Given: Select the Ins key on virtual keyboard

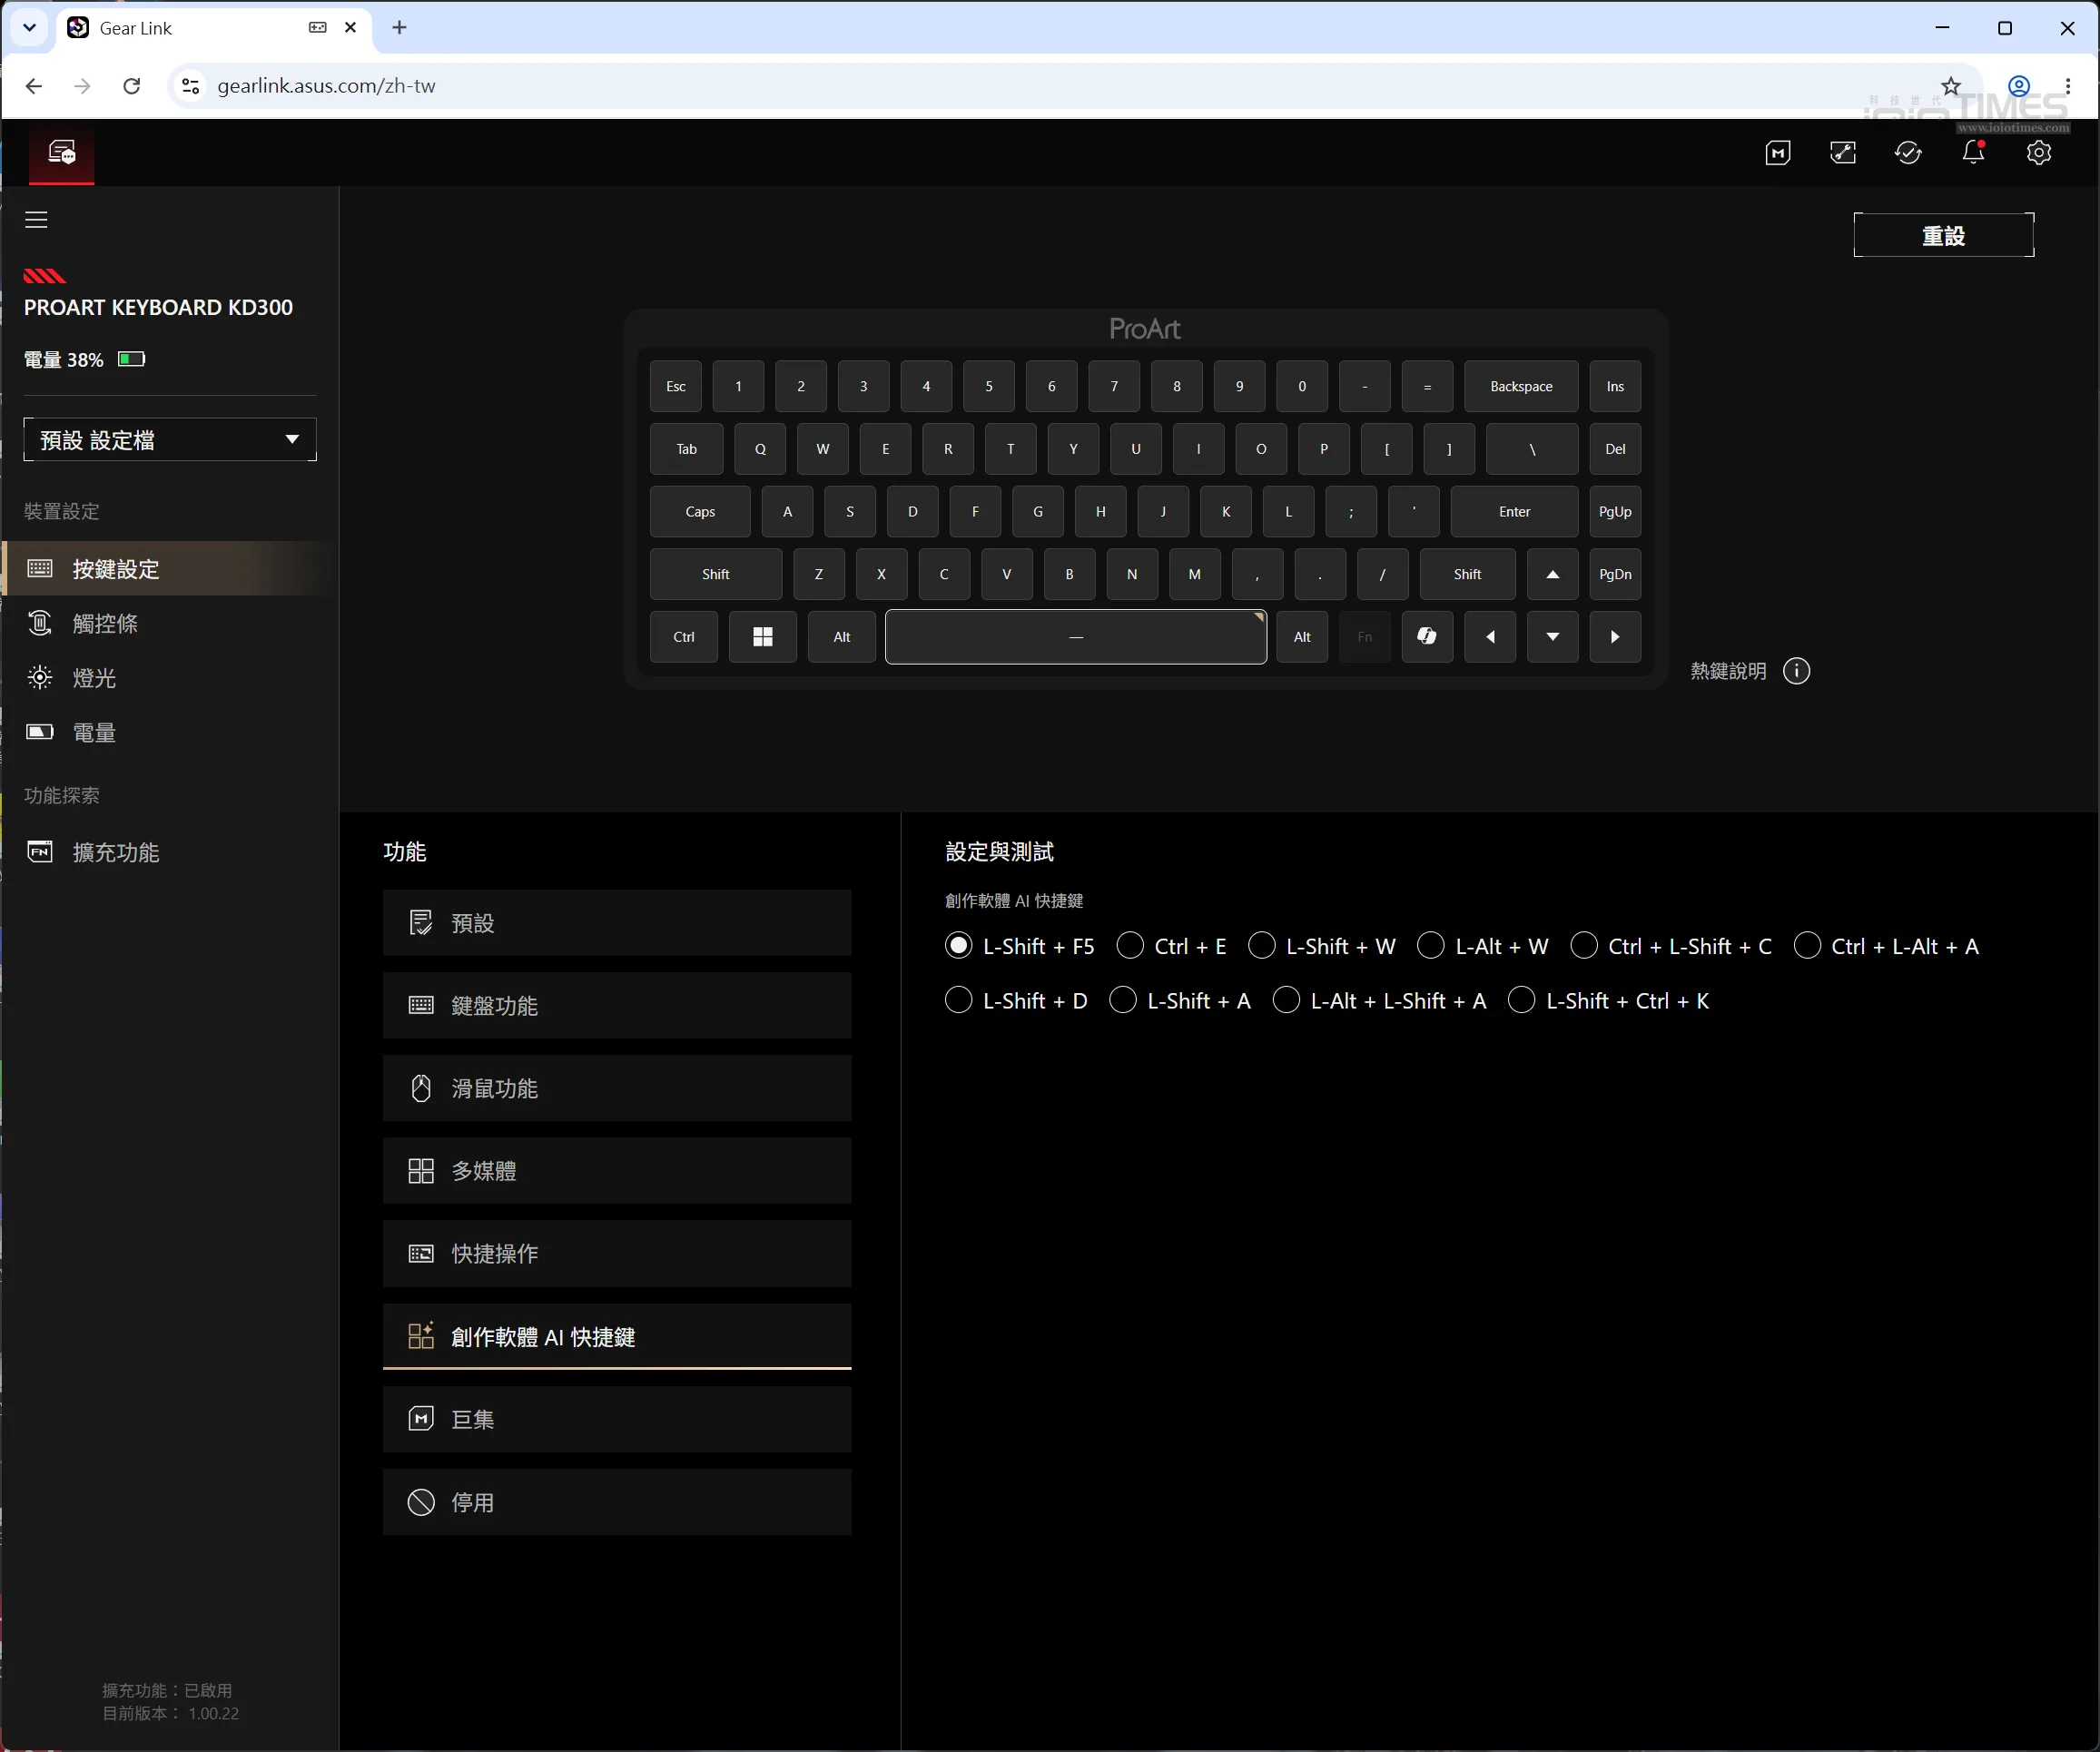Looking at the screenshot, I should coord(1615,387).
